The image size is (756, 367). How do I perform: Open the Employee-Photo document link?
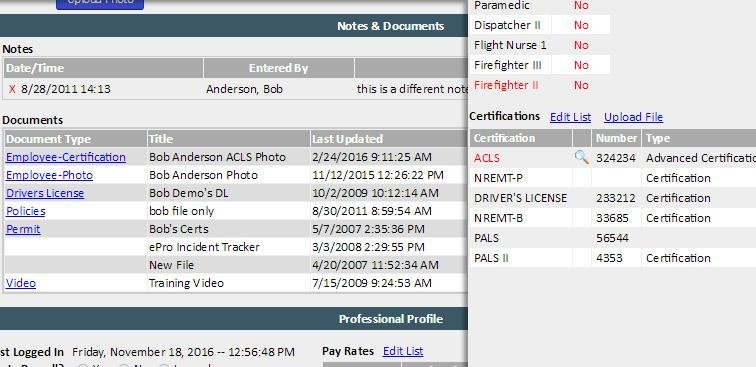pos(49,175)
